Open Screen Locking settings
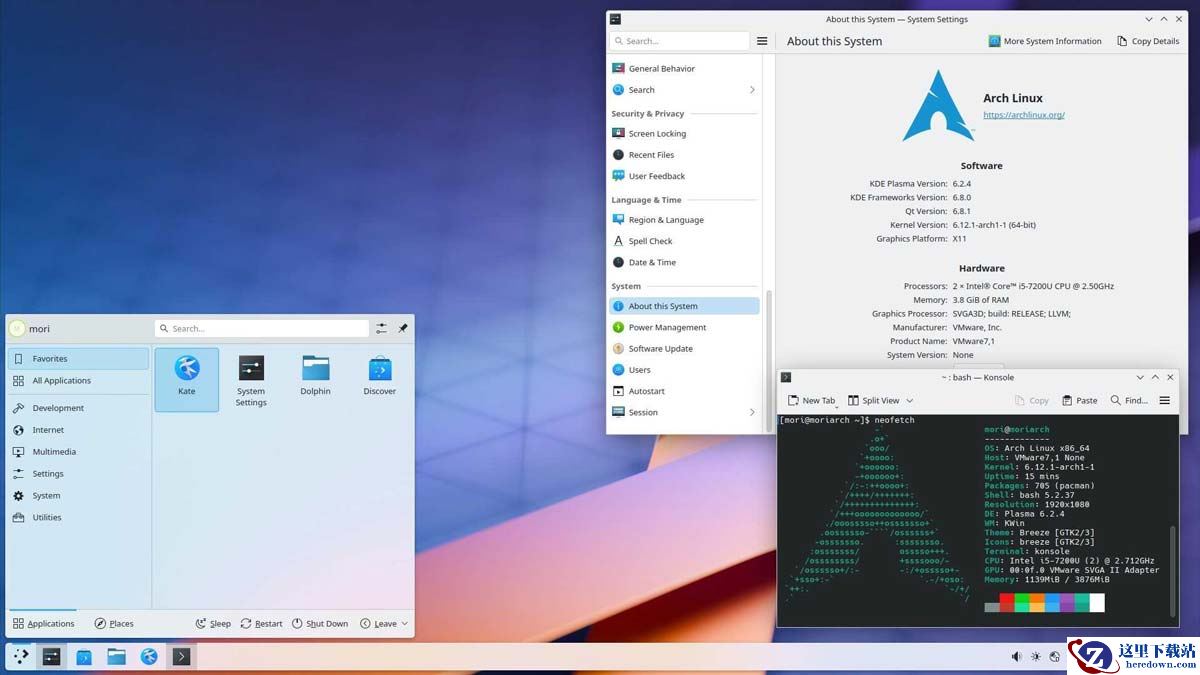The height and width of the screenshot is (675, 1200). (684, 133)
